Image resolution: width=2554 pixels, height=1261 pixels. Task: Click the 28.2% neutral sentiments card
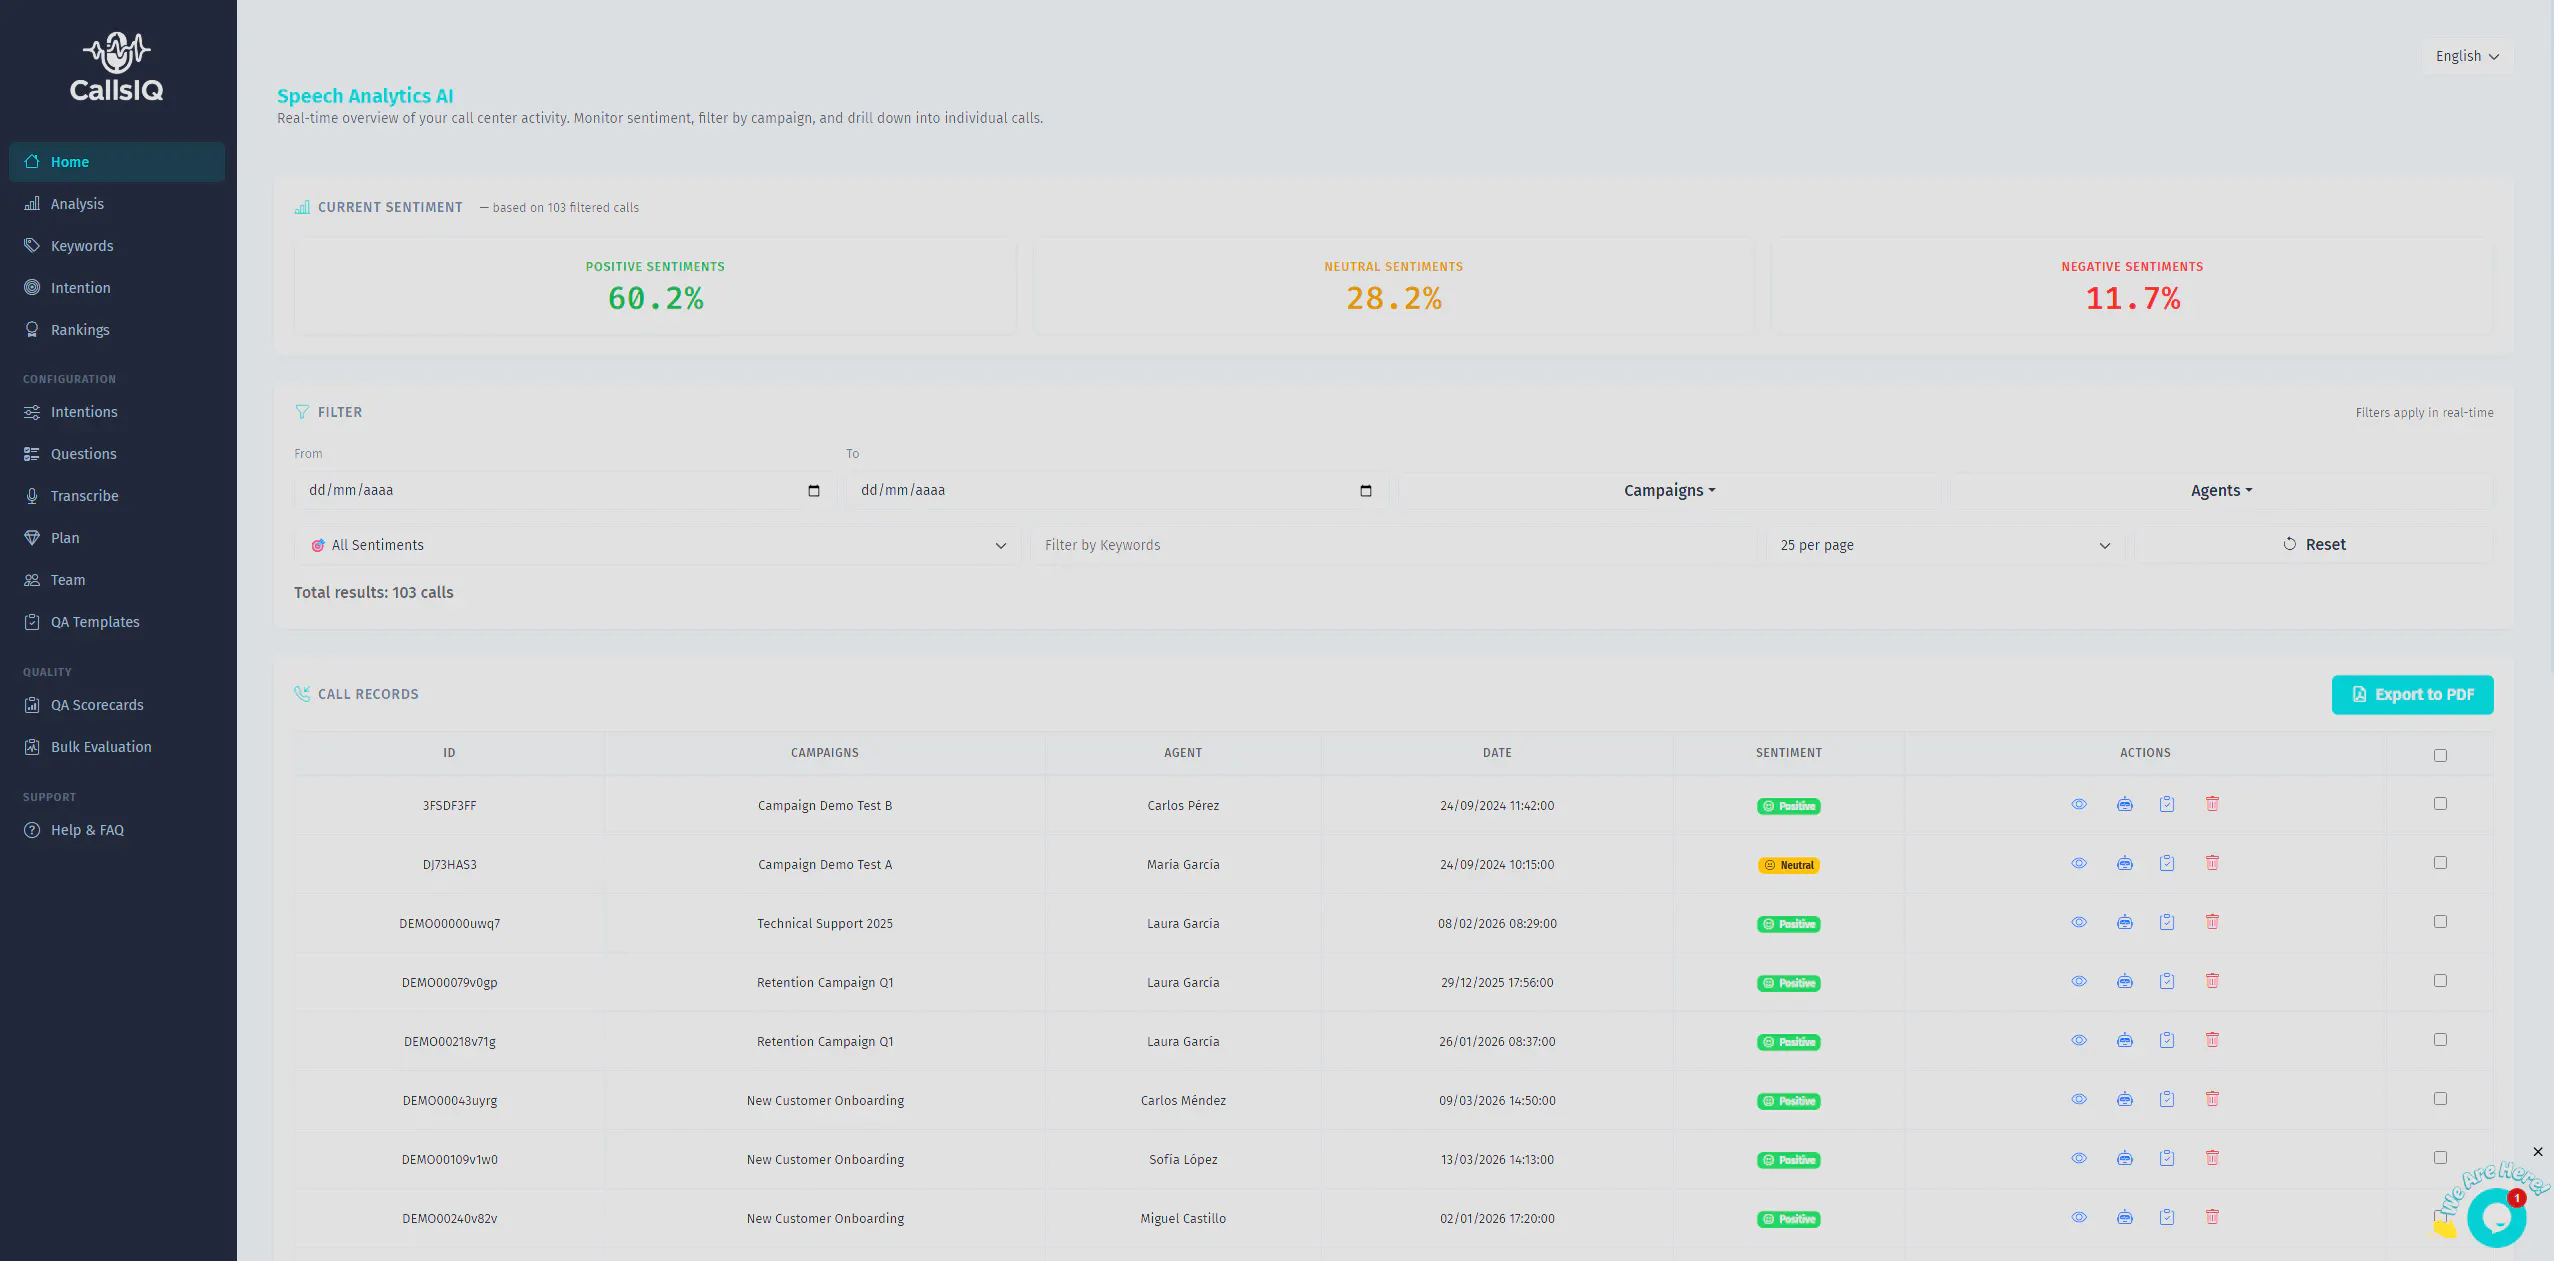click(x=1394, y=286)
